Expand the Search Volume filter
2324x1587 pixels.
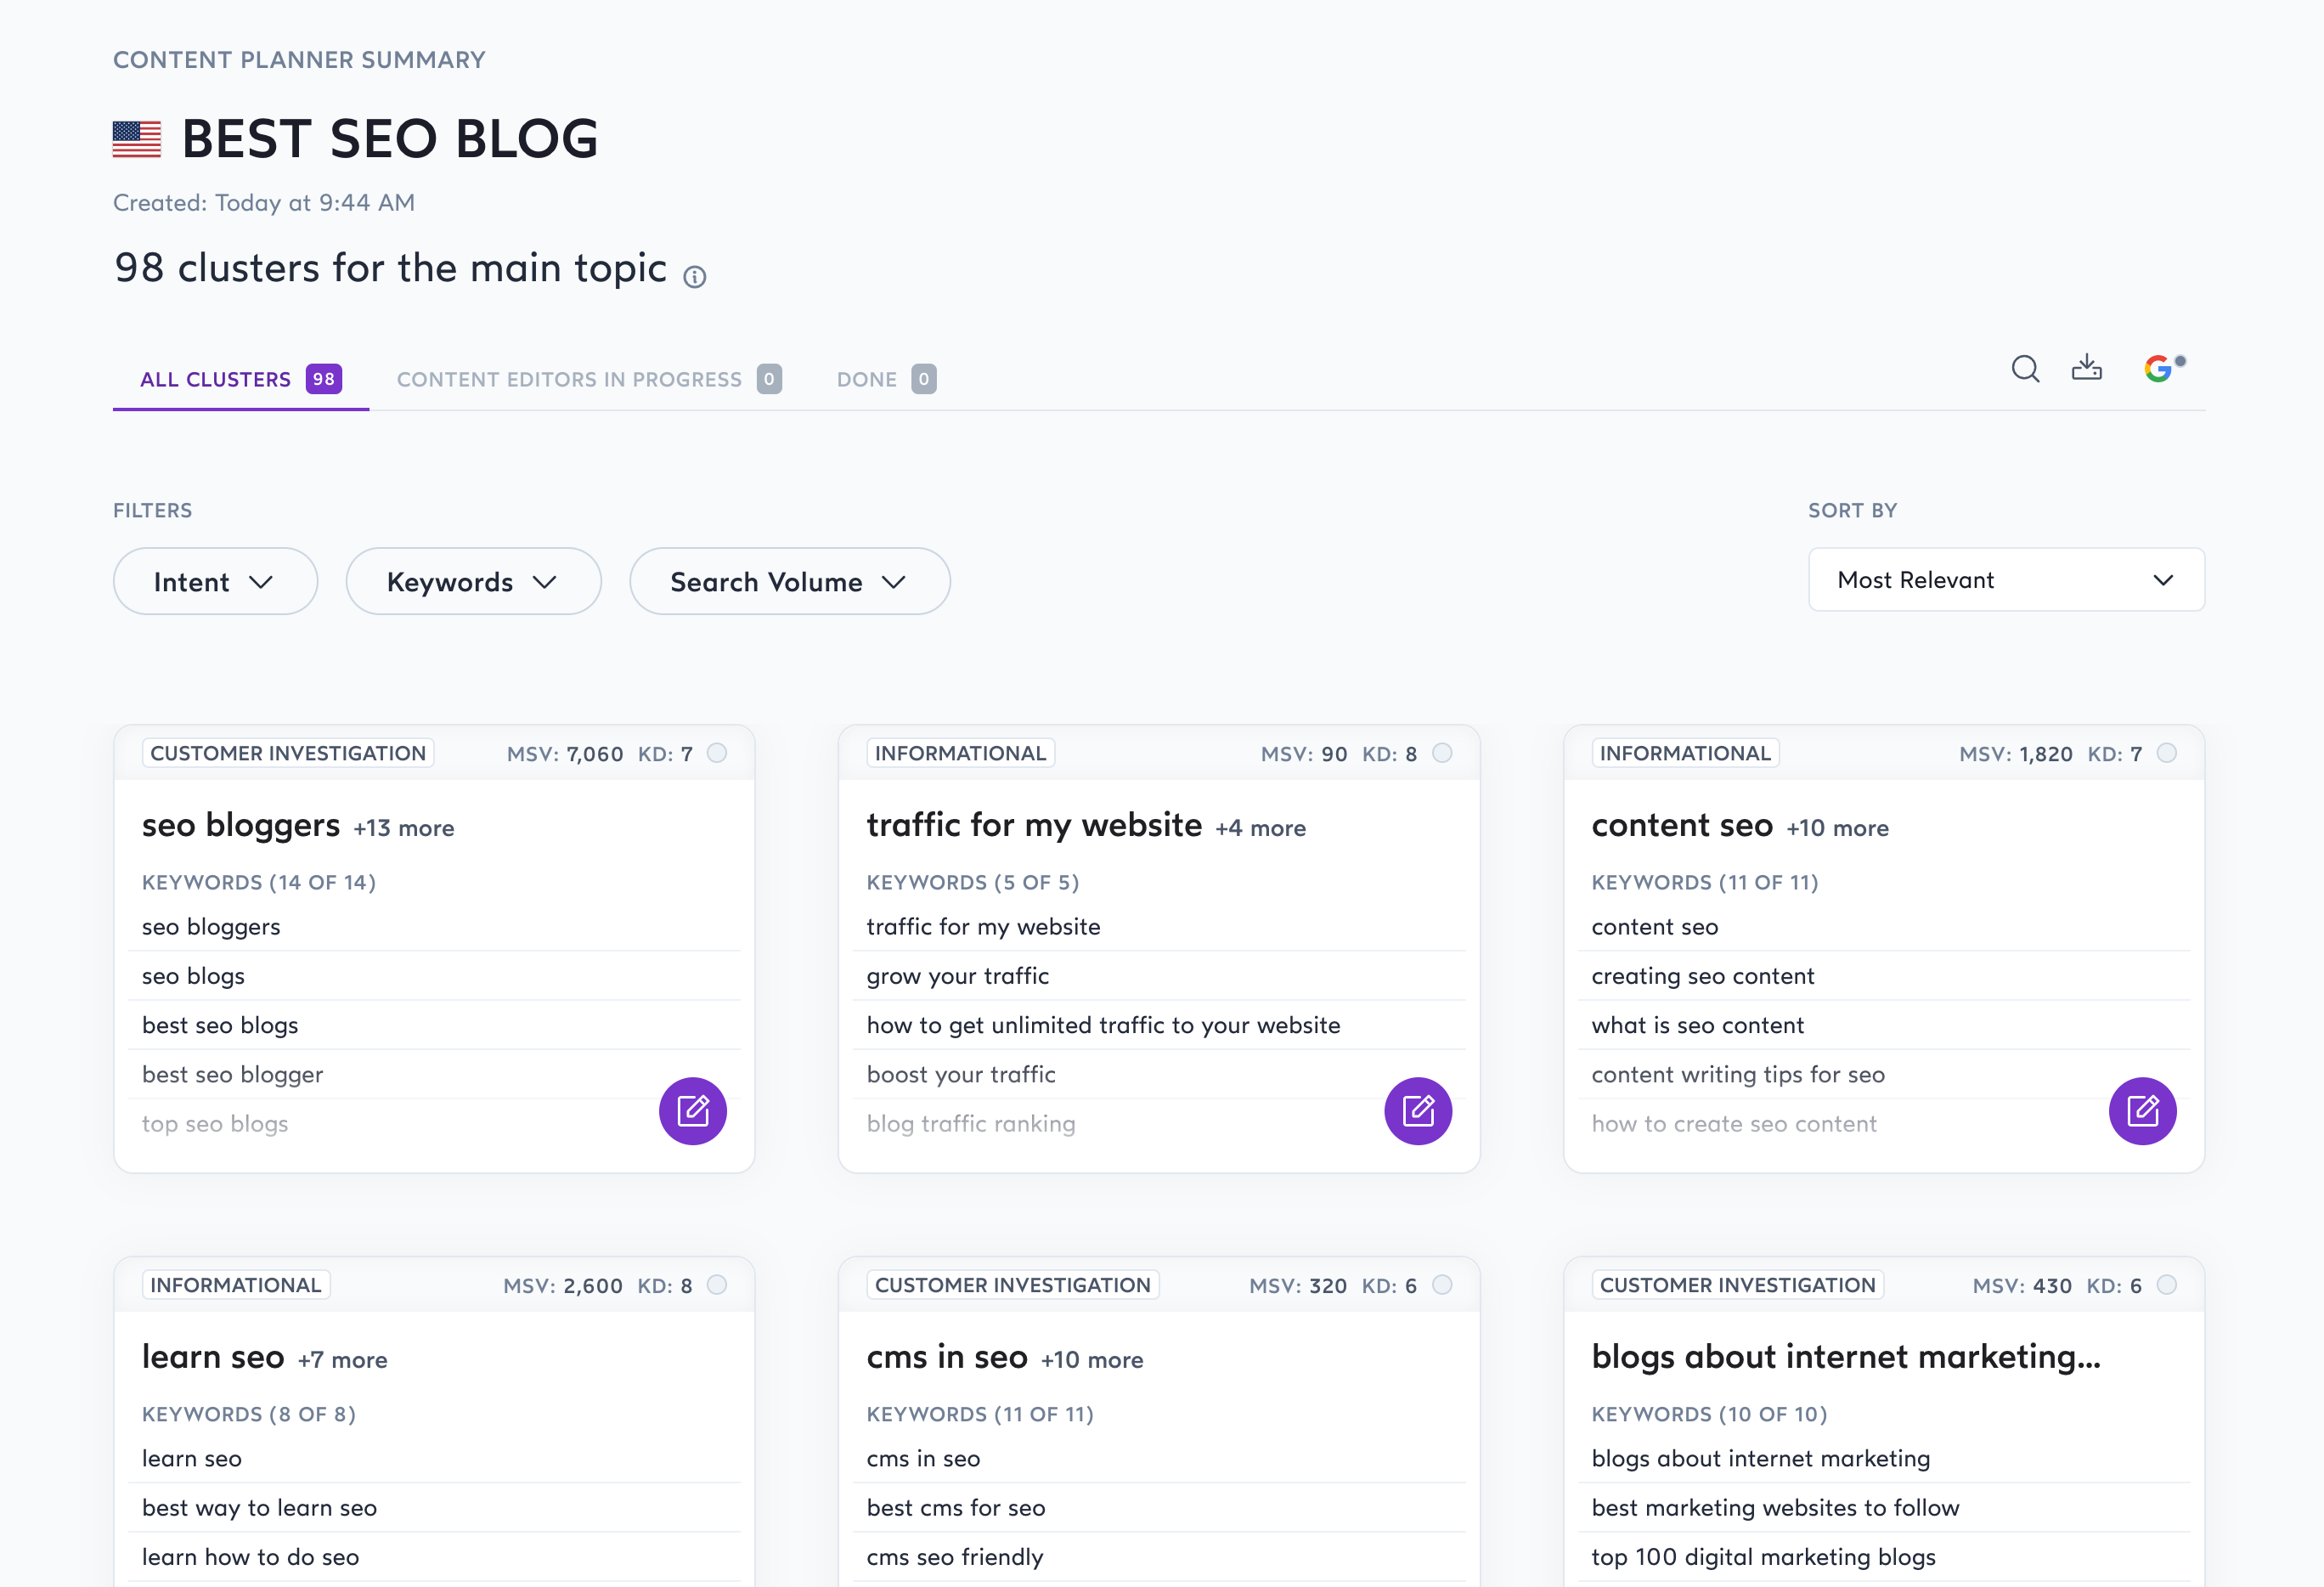(789, 581)
